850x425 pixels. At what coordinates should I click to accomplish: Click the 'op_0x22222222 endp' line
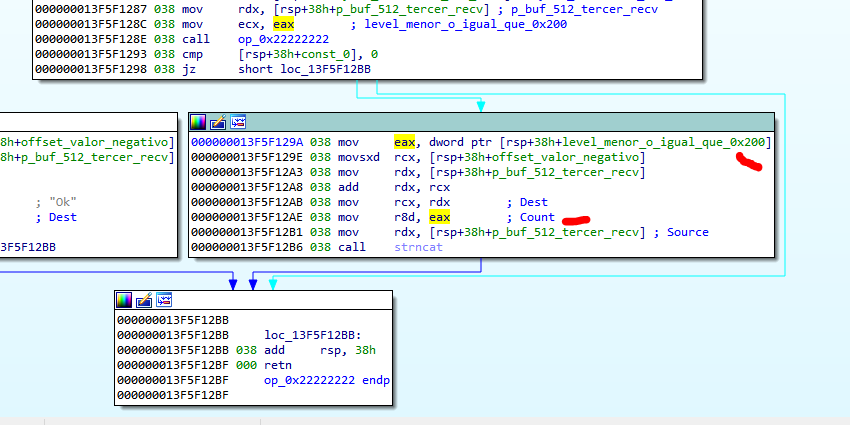pyautogui.click(x=325, y=381)
